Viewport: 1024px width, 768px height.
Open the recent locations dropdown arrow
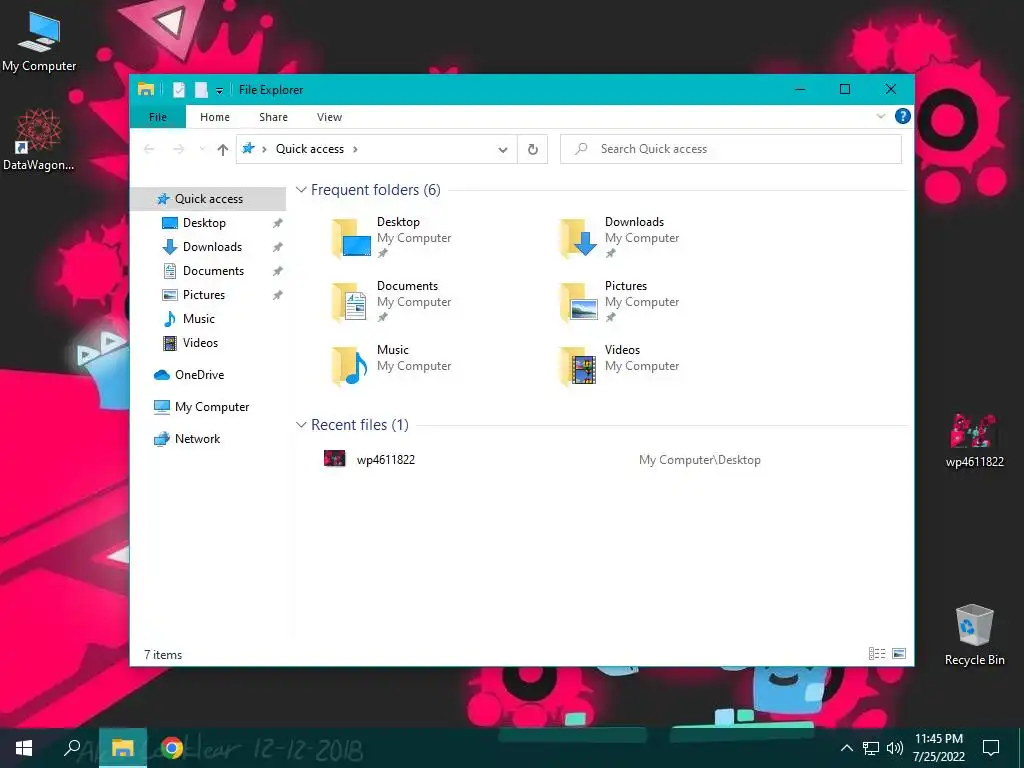(202, 149)
